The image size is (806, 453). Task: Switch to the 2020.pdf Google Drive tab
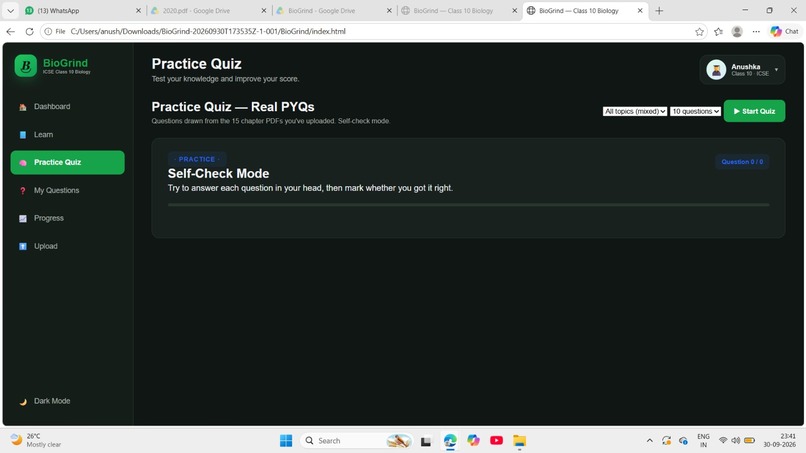pyautogui.click(x=208, y=10)
